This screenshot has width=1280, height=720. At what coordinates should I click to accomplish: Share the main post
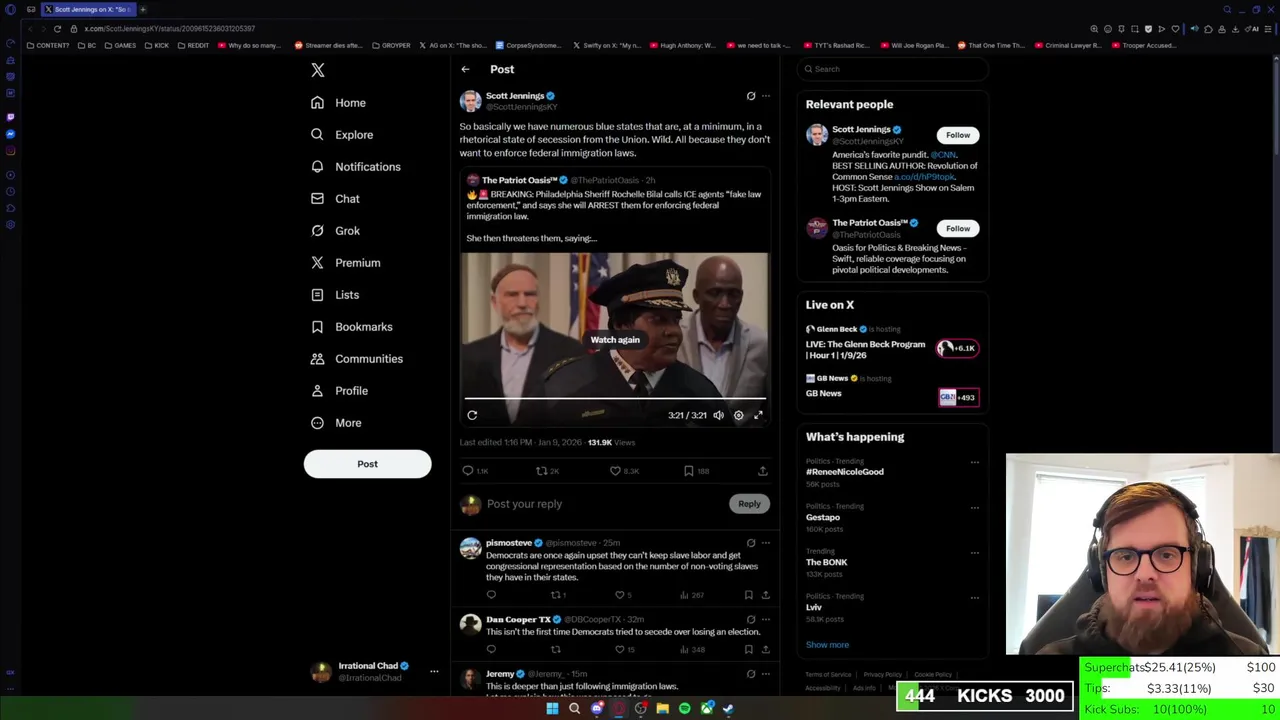coord(762,471)
